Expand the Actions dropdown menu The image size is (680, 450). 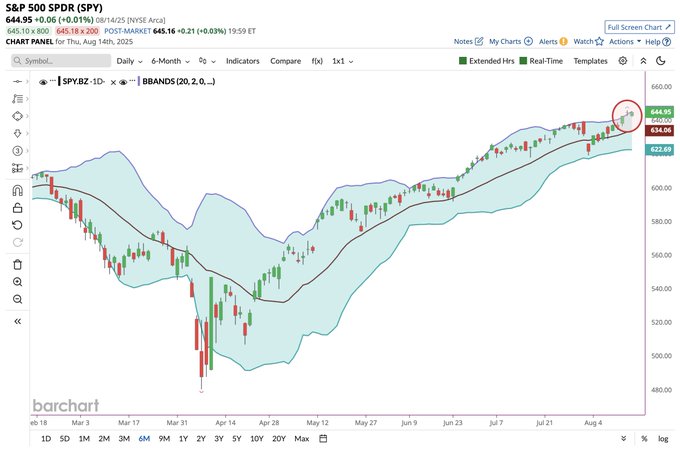625,42
